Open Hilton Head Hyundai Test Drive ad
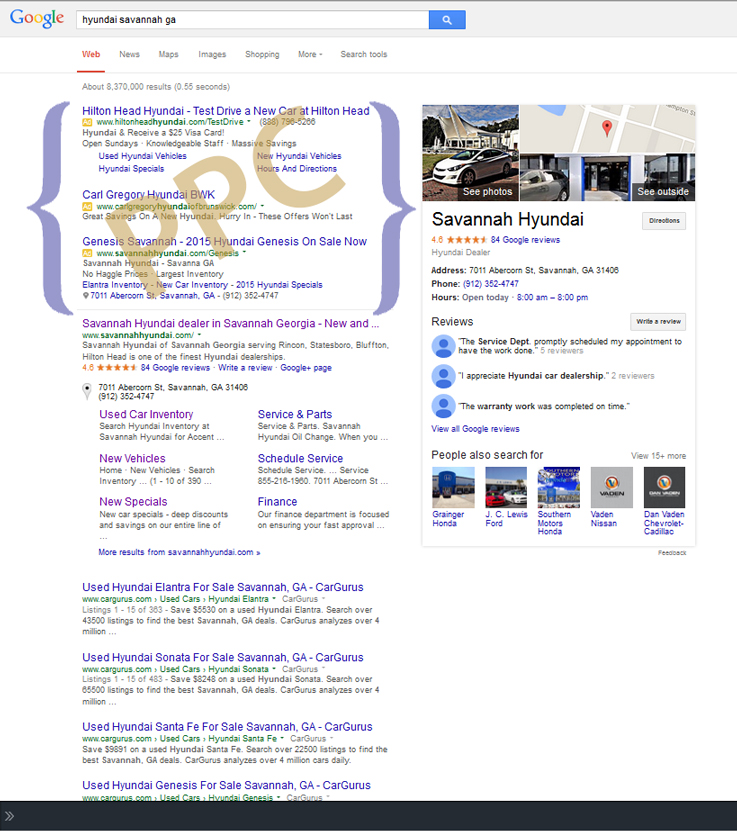Image resolution: width=737 pixels, height=831 pixels. 226,111
